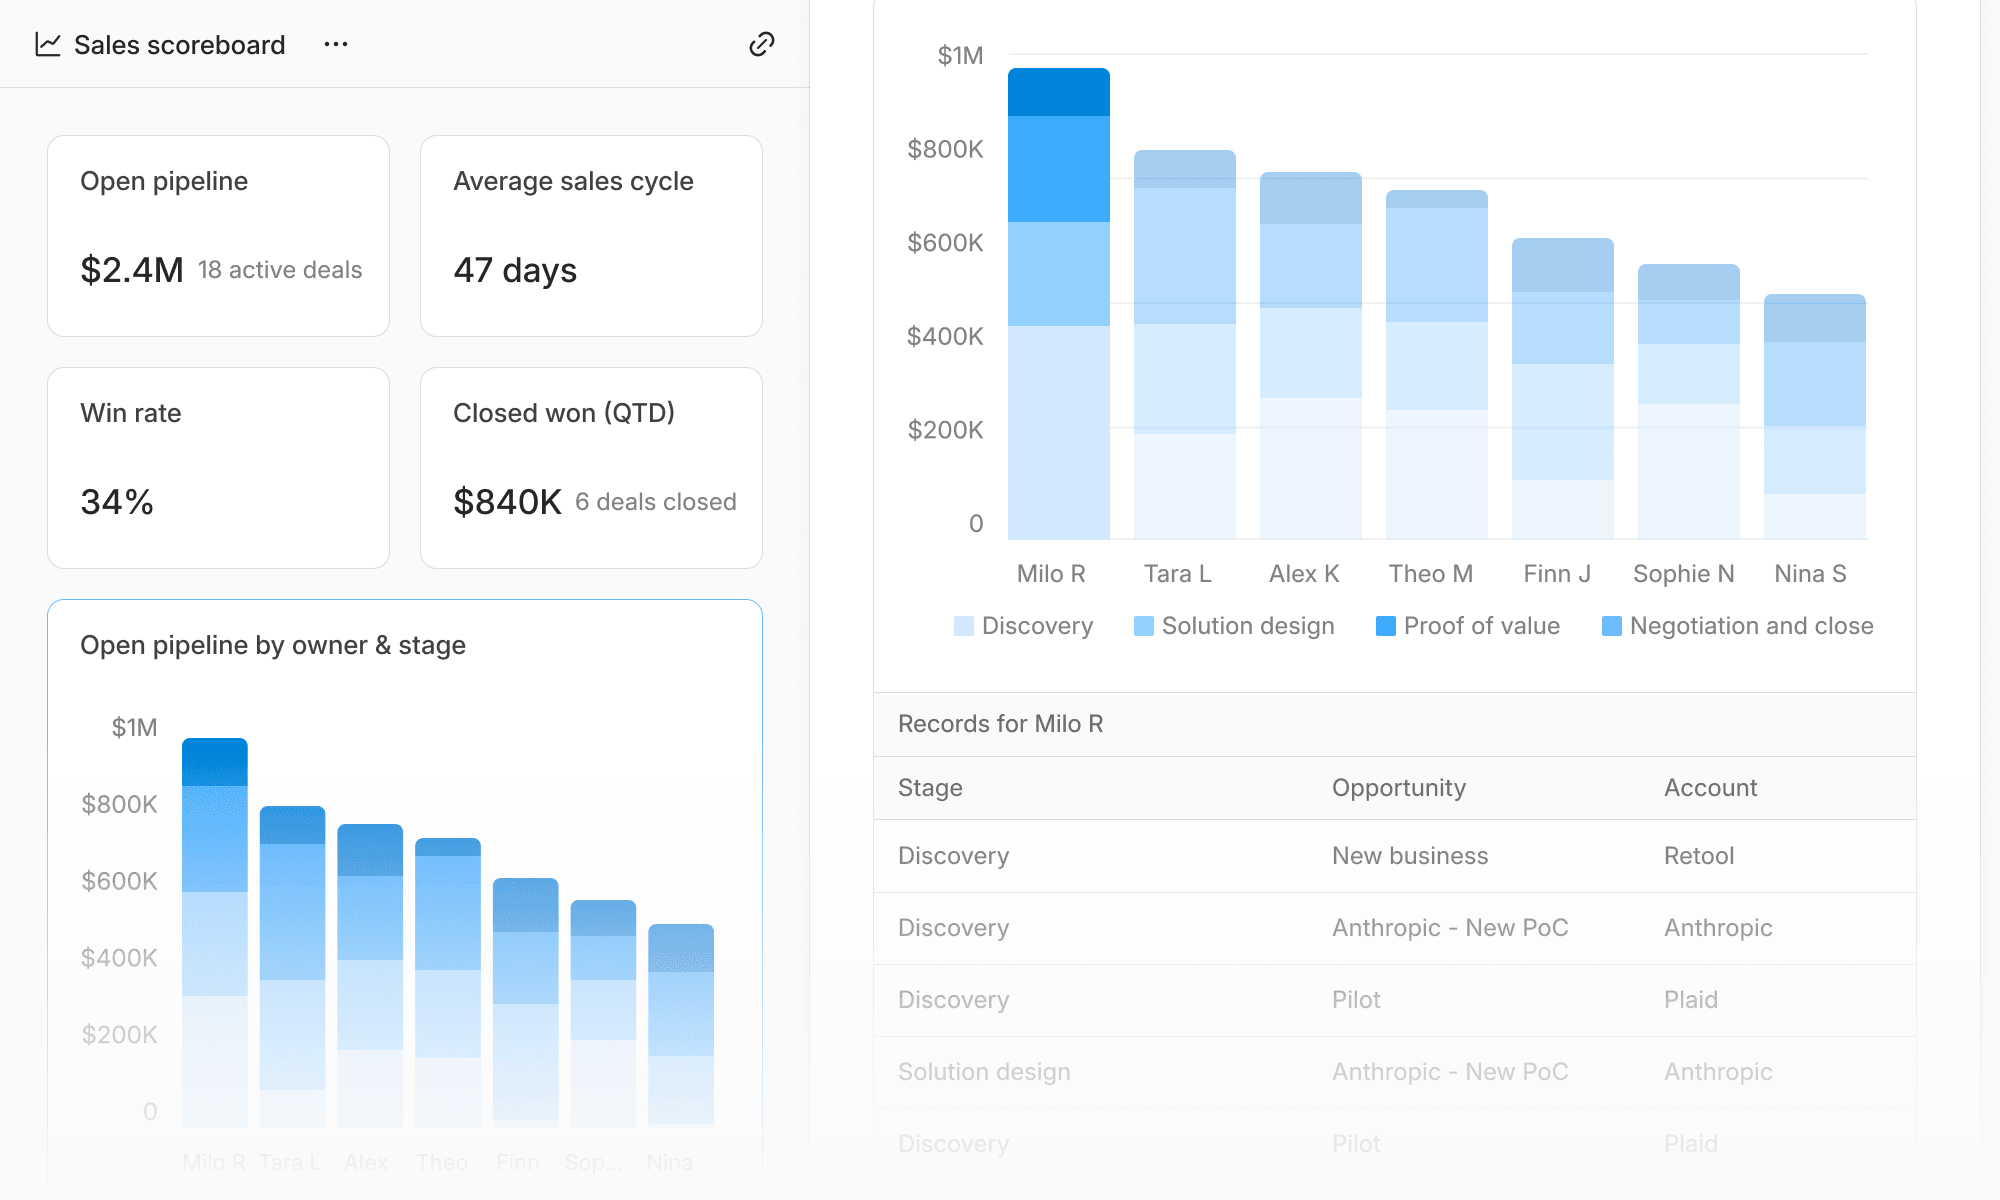Click Tara L's bar in large chart
The width and height of the screenshot is (2000, 1200).
1185,345
